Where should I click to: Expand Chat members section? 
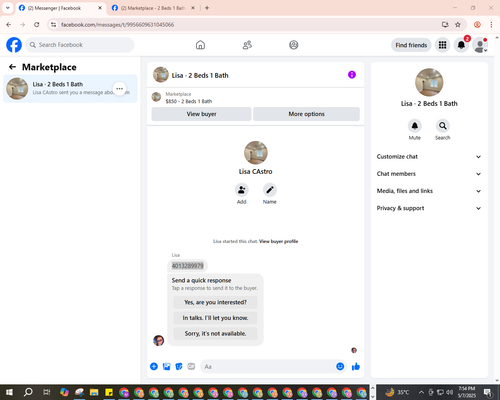click(x=429, y=174)
